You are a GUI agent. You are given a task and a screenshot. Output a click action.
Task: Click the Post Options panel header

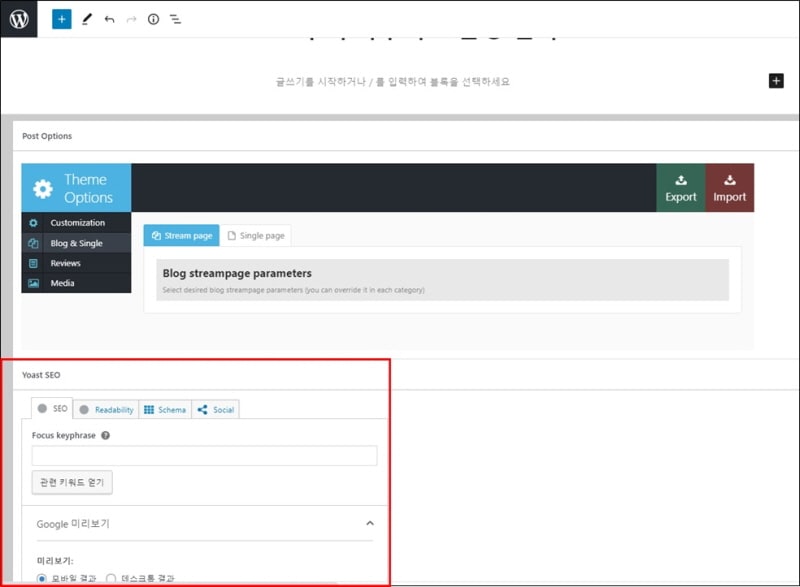406,136
